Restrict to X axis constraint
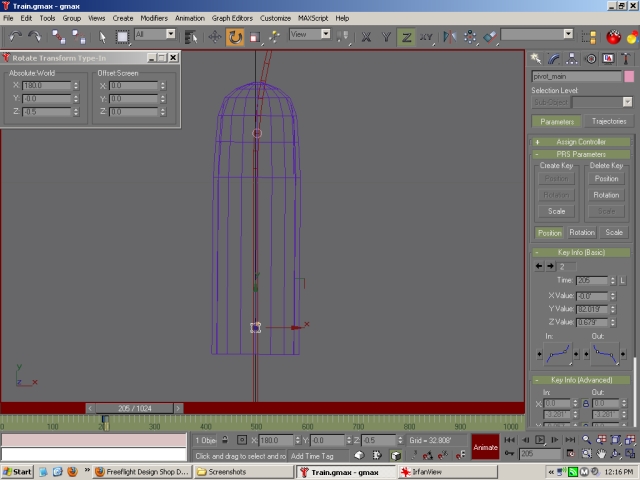The image size is (640, 480). (x=366, y=37)
